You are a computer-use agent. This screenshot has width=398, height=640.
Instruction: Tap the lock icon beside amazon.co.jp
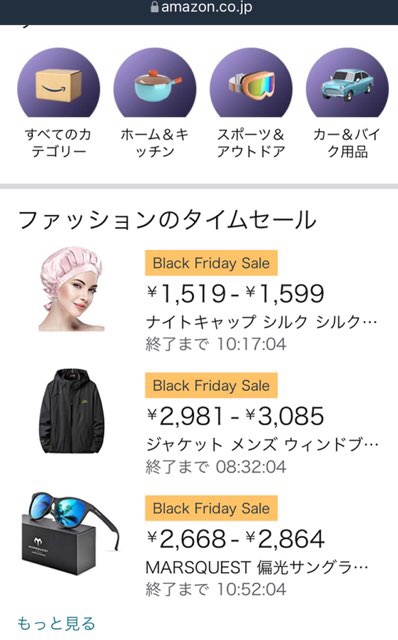[154, 7]
